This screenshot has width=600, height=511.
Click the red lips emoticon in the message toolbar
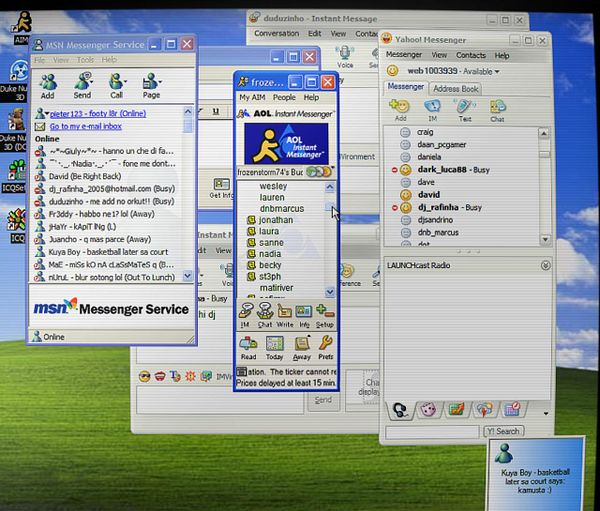(x=160, y=377)
